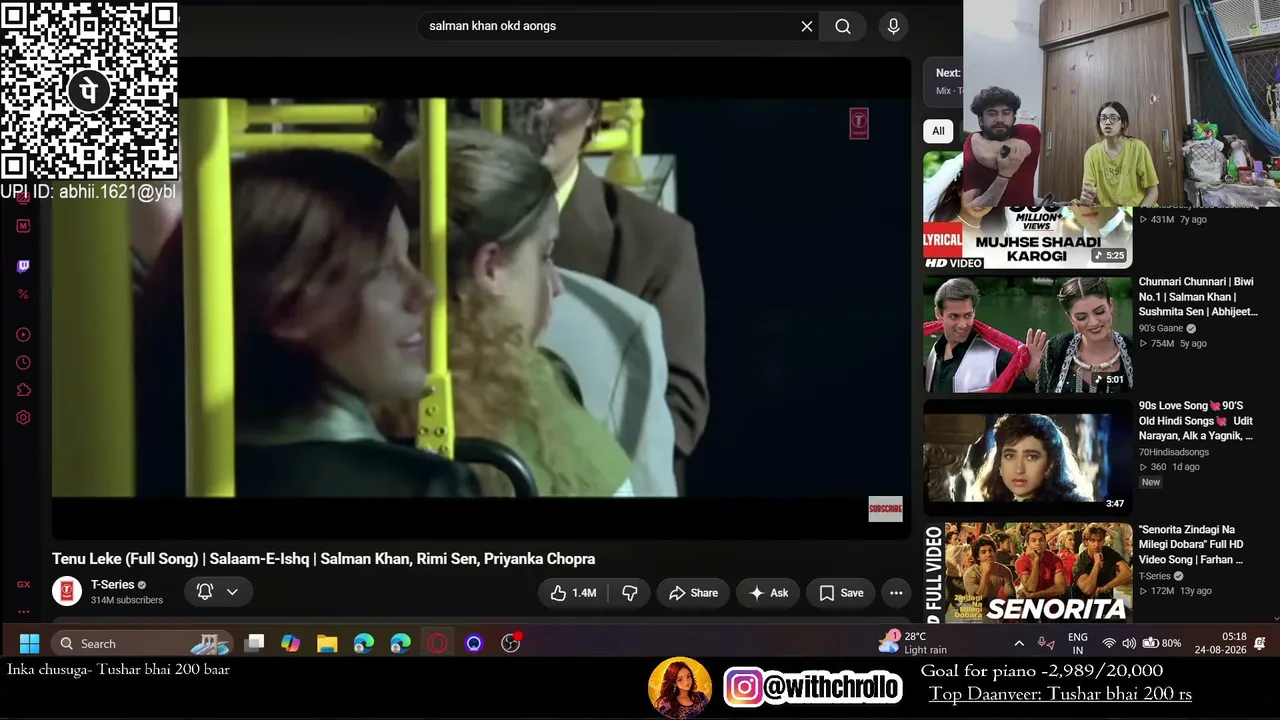Open the Mujhse Shaadi Karogi lyrical thumbnail
1280x720 pixels.
(1028, 211)
